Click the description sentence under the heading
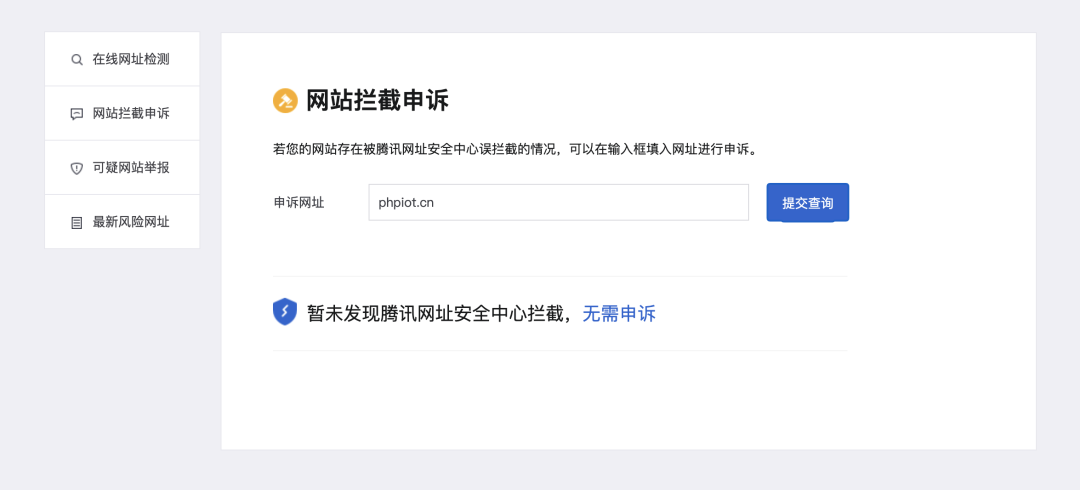 tap(516, 150)
